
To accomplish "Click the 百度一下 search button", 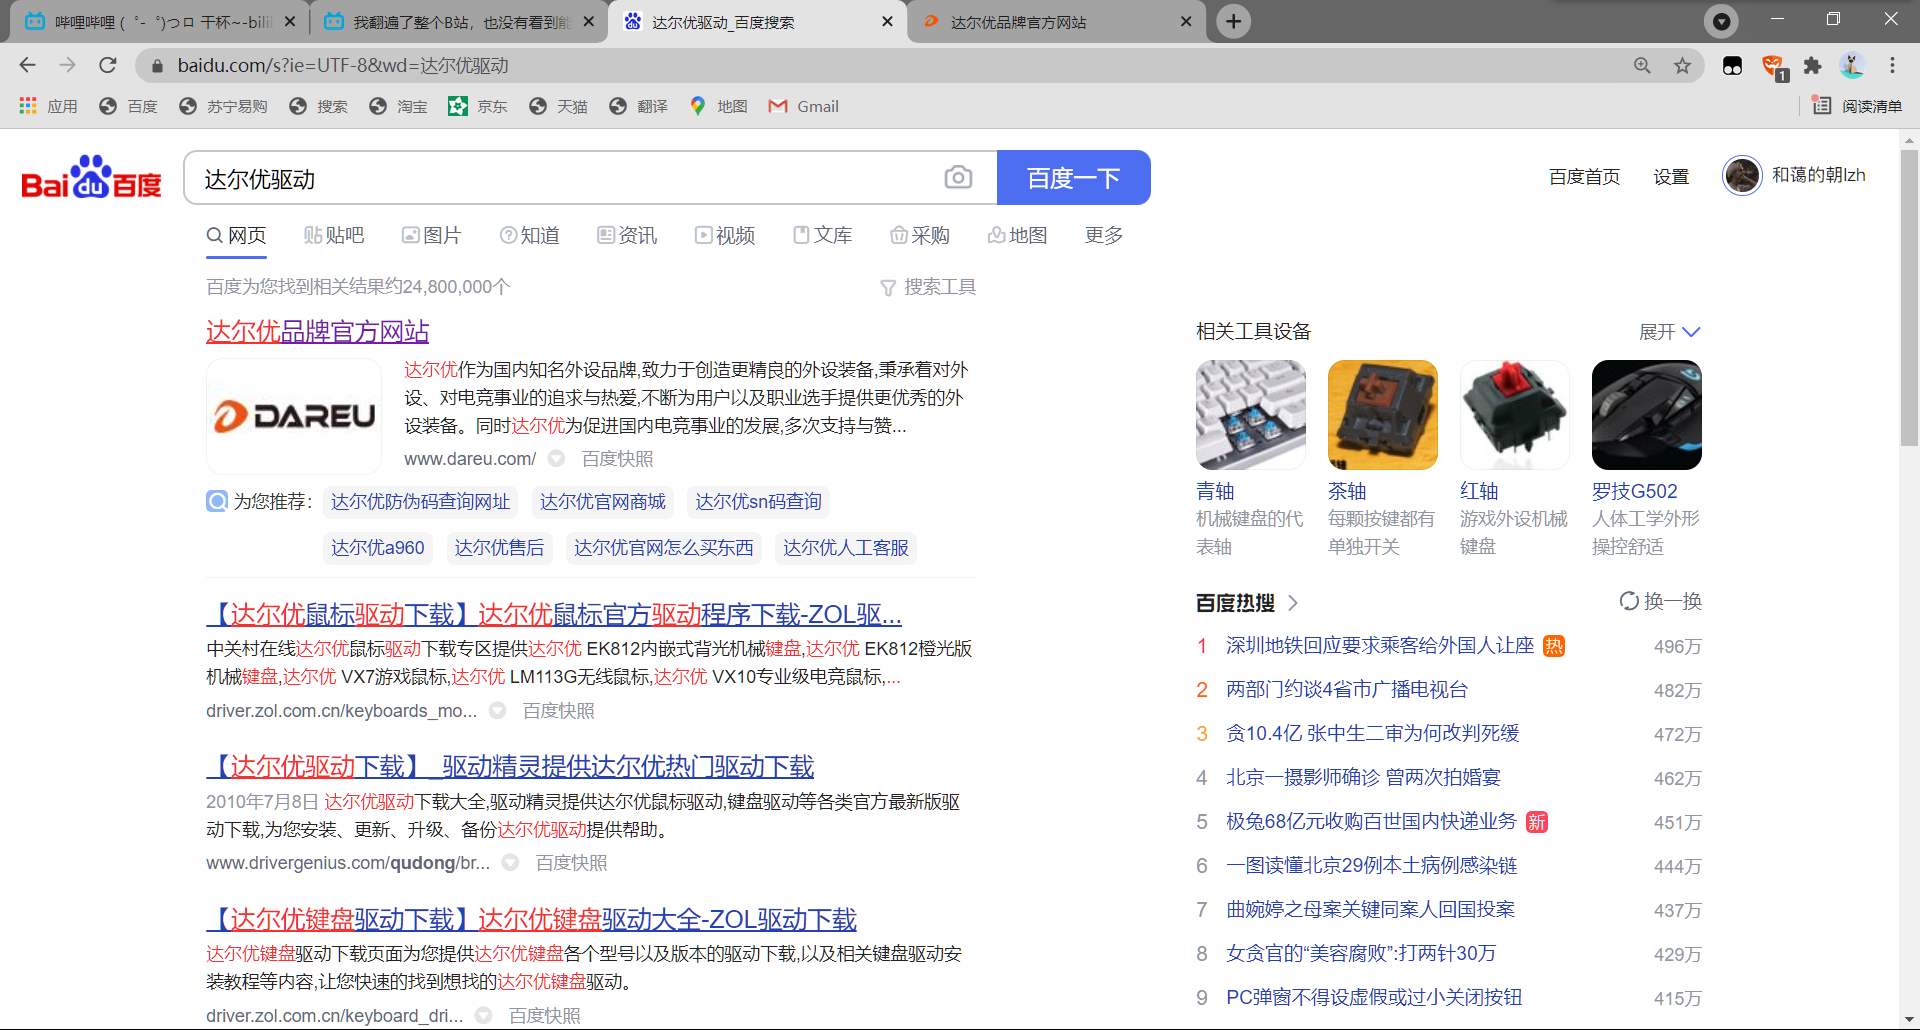I will click(1074, 178).
